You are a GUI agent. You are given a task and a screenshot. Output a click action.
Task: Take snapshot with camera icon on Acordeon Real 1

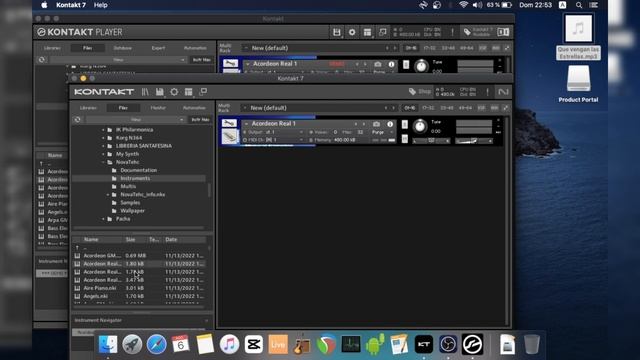tap(376, 124)
